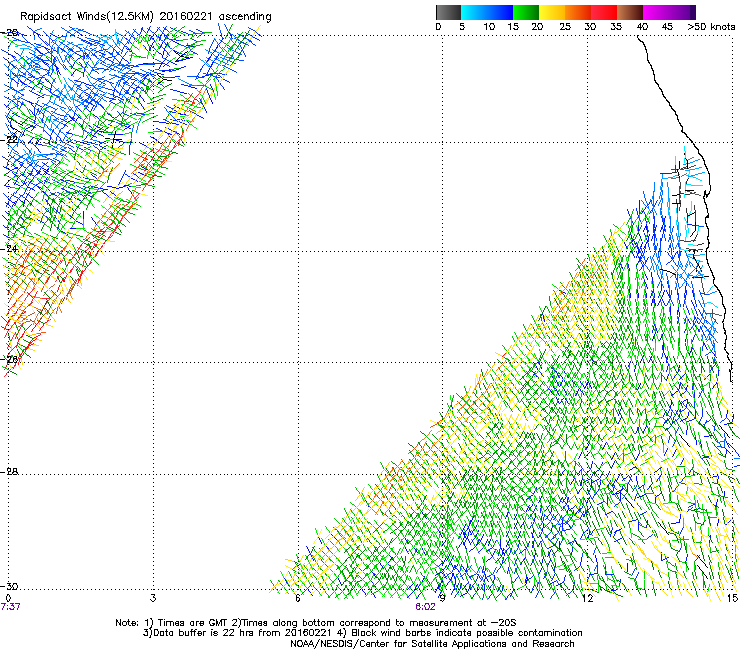Click the 'Data buffer is 22 hrs' note line

[x=362, y=633]
